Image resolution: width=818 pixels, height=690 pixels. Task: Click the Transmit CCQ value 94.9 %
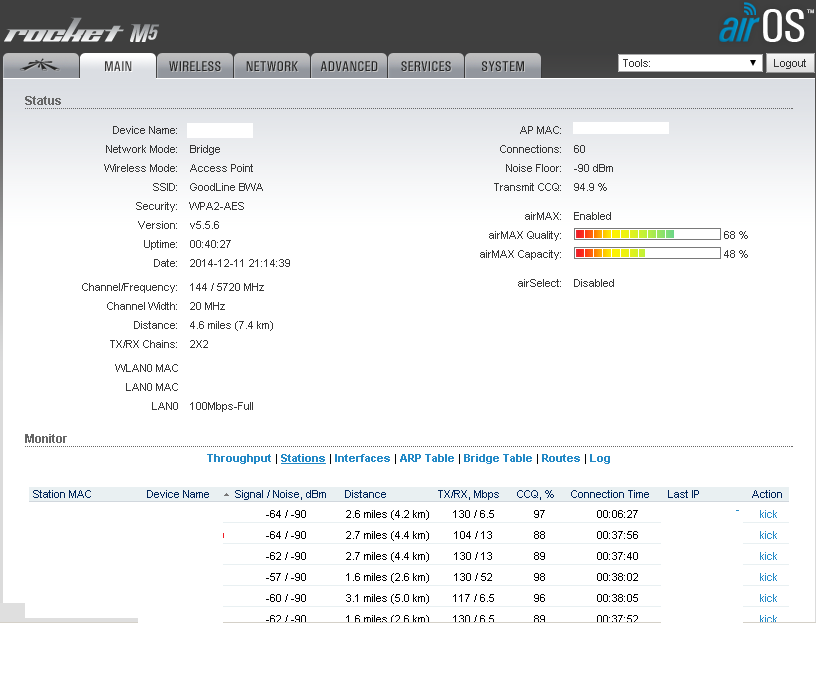[x=590, y=187]
